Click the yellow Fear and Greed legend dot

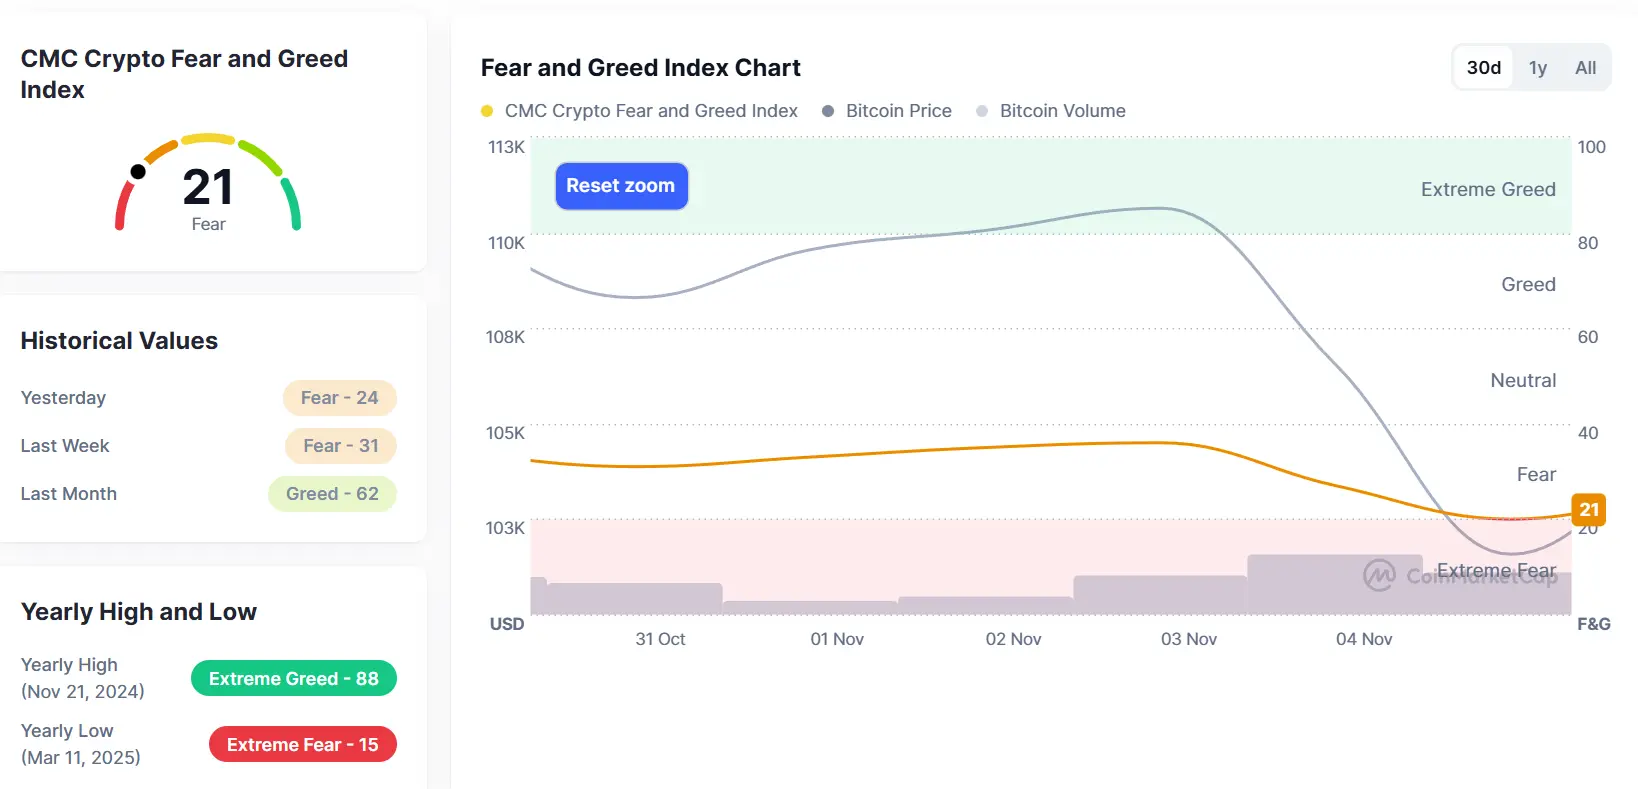point(487,111)
